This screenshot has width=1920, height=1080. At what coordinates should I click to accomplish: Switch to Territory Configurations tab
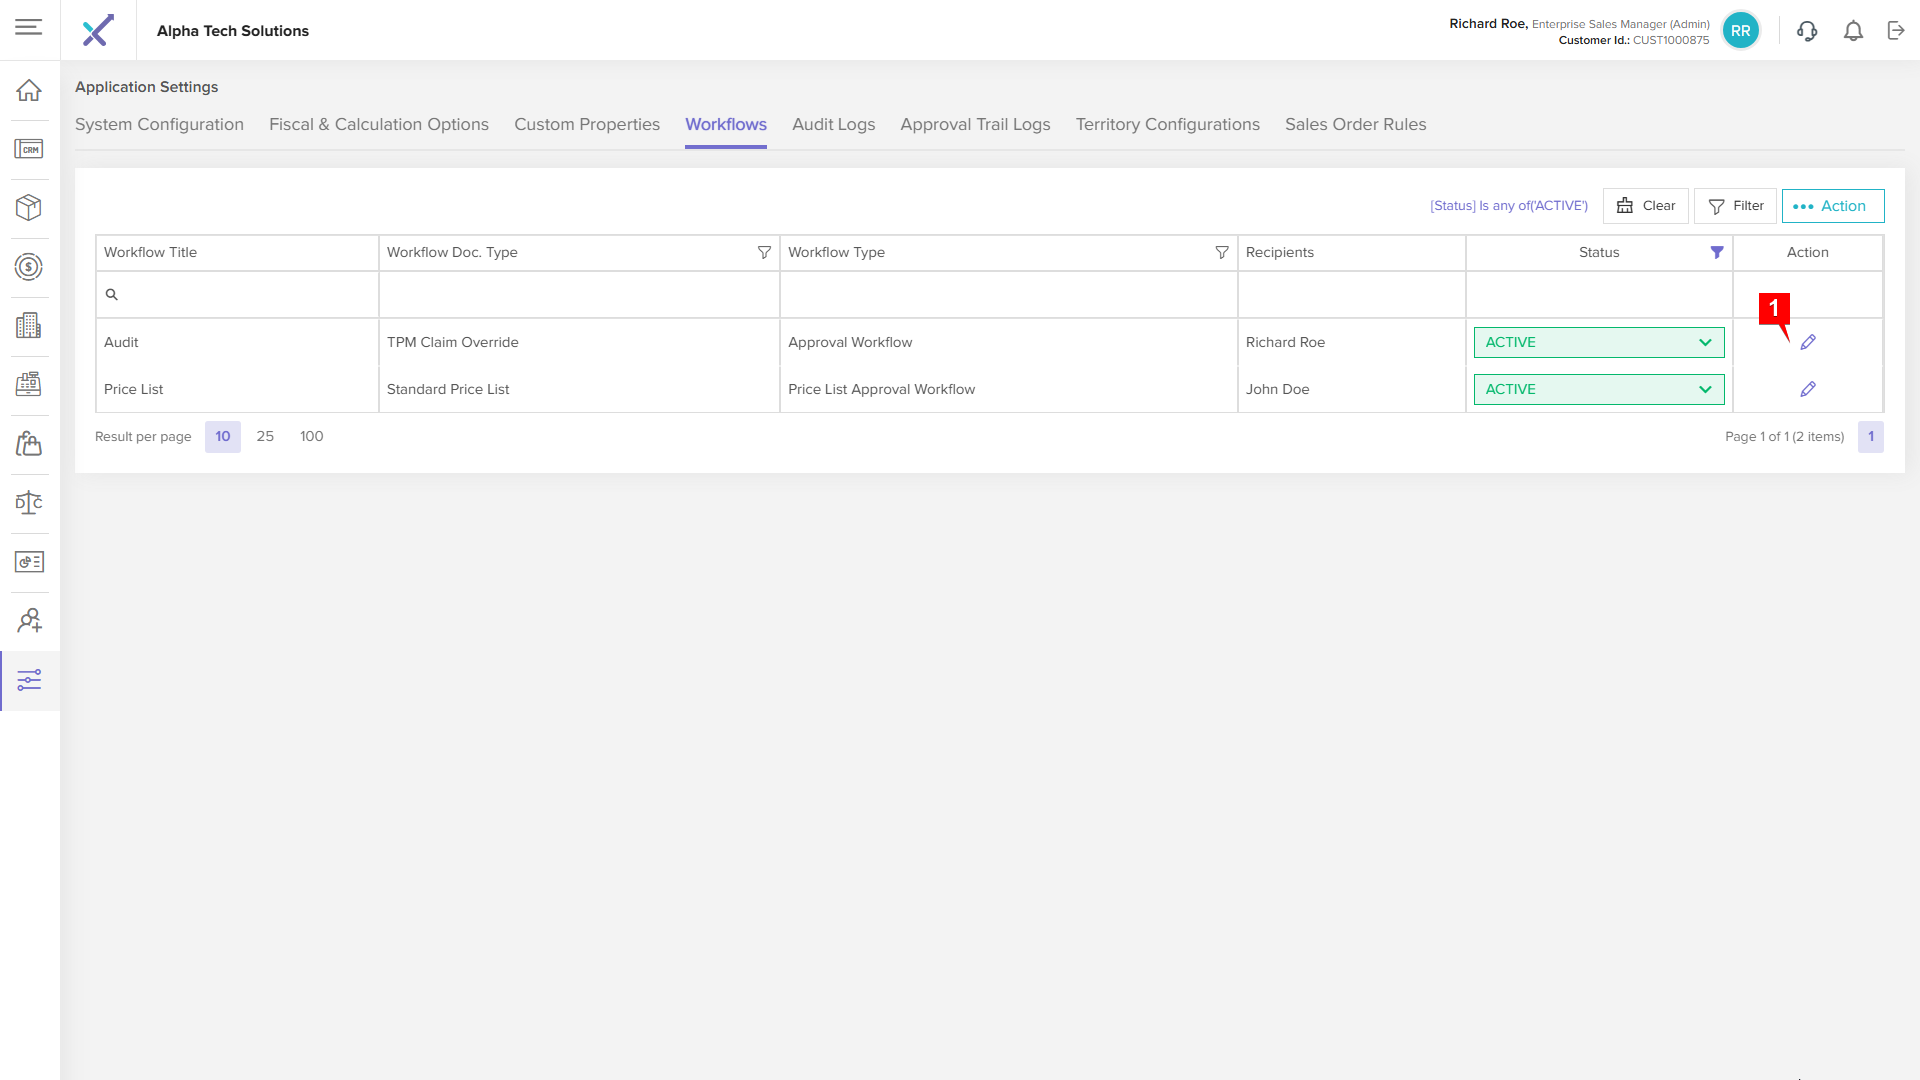pos(1167,125)
